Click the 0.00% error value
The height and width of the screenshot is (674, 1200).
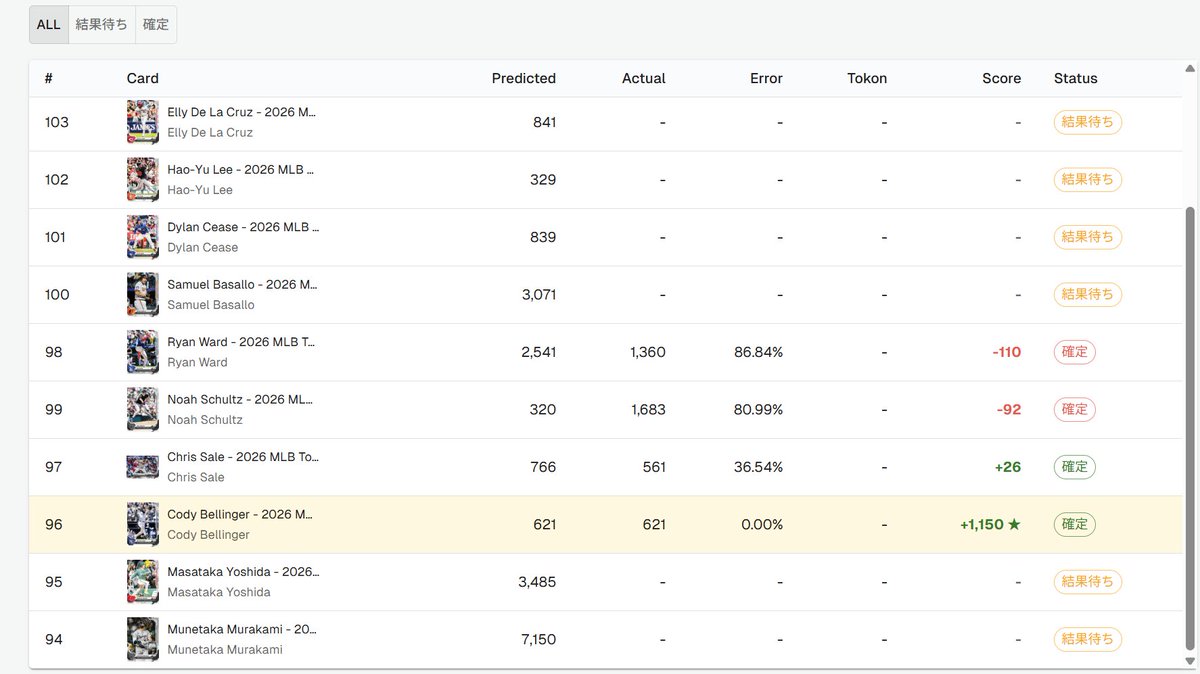[x=762, y=525]
